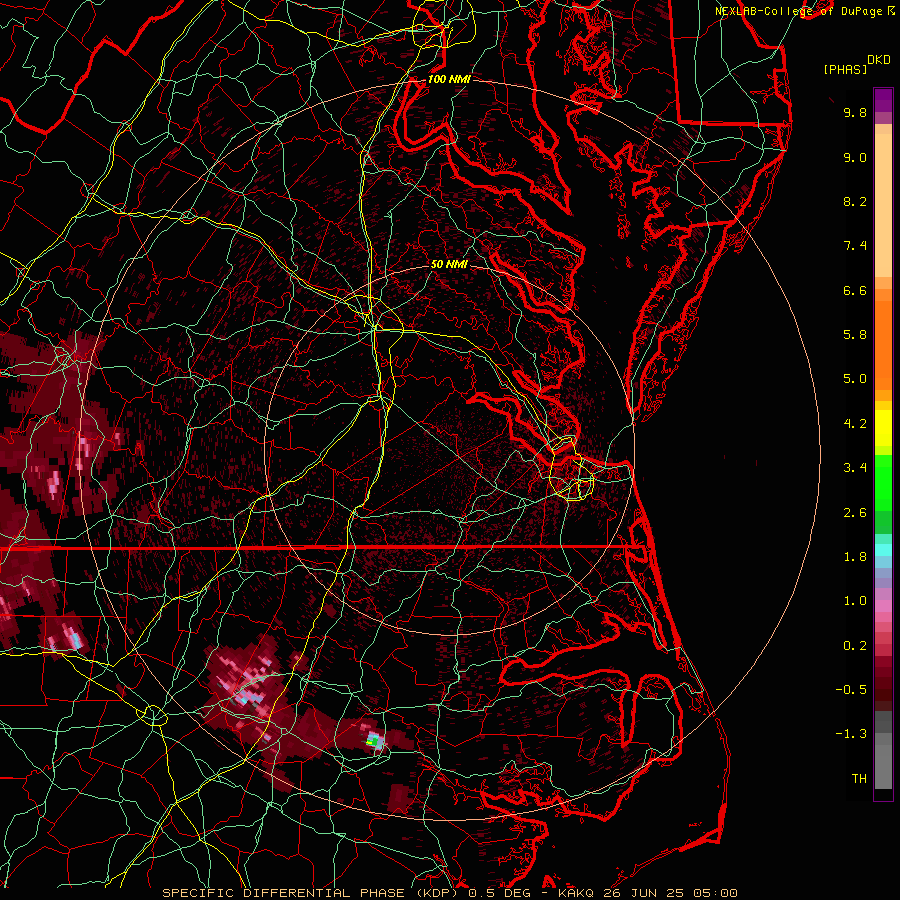Image resolution: width=900 pixels, height=900 pixels.
Task: Click the 2.6 legend value
Action: click(855, 513)
